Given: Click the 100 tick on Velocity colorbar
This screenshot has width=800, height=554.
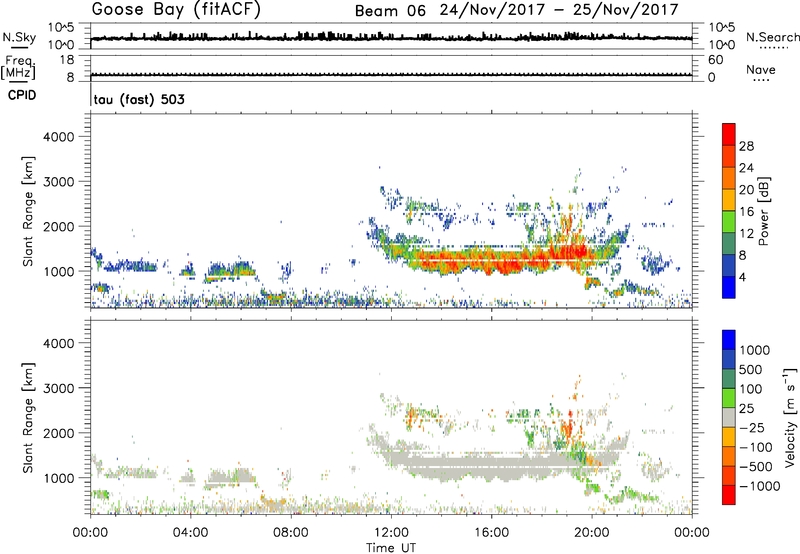Looking at the screenshot, I should (749, 389).
